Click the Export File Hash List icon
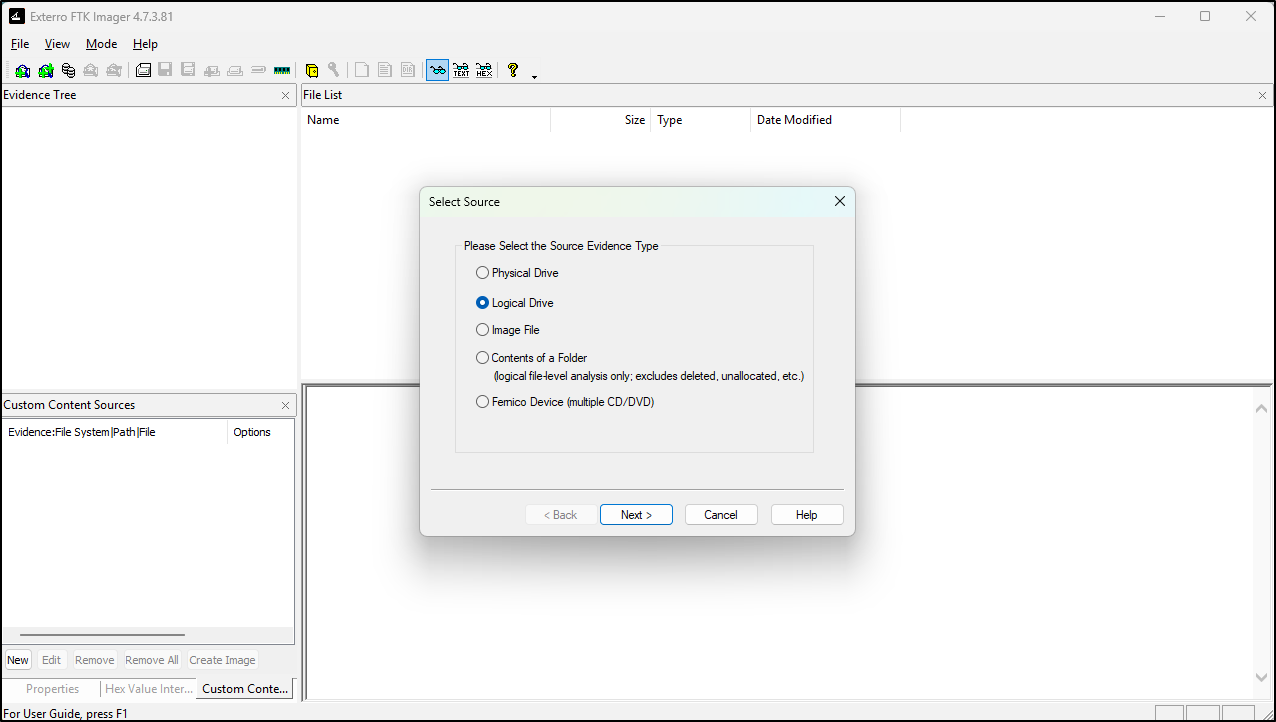Image resolution: width=1276 pixels, height=722 pixels. [385, 70]
